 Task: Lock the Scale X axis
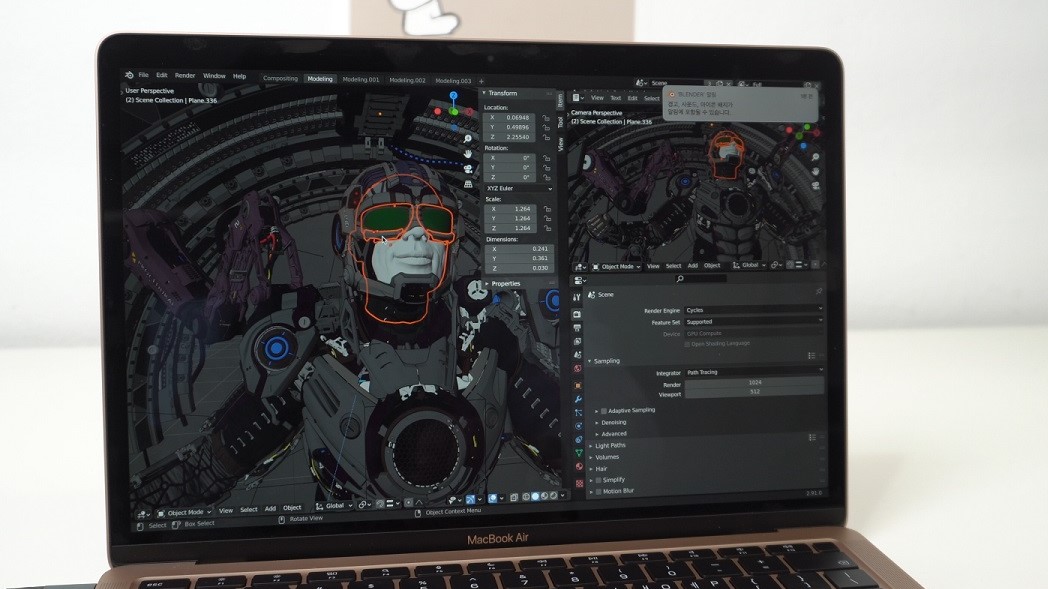(547, 209)
